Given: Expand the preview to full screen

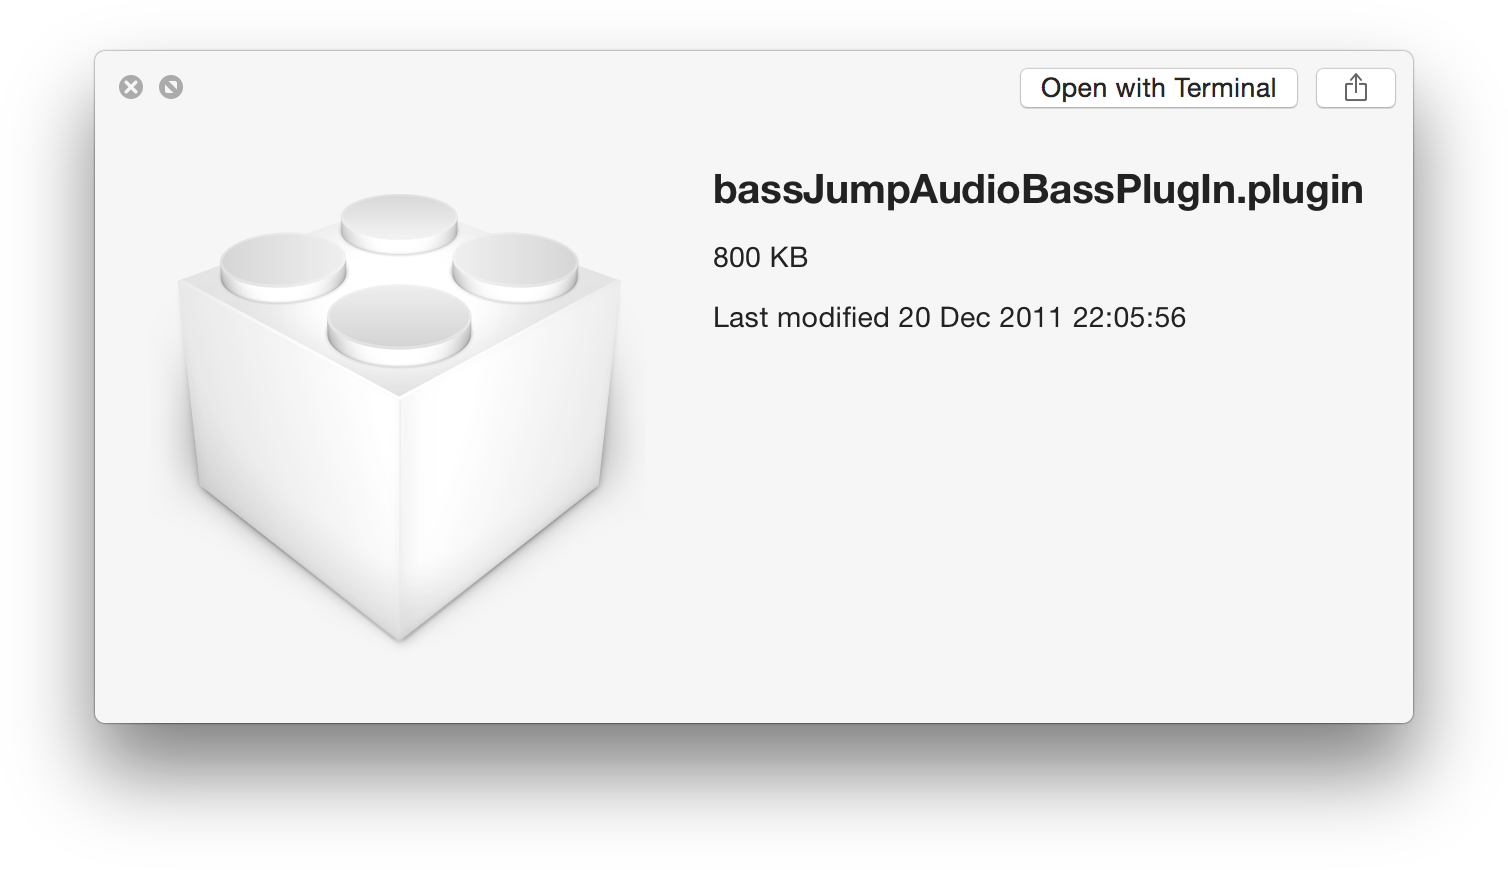Looking at the screenshot, I should coord(171,87).
